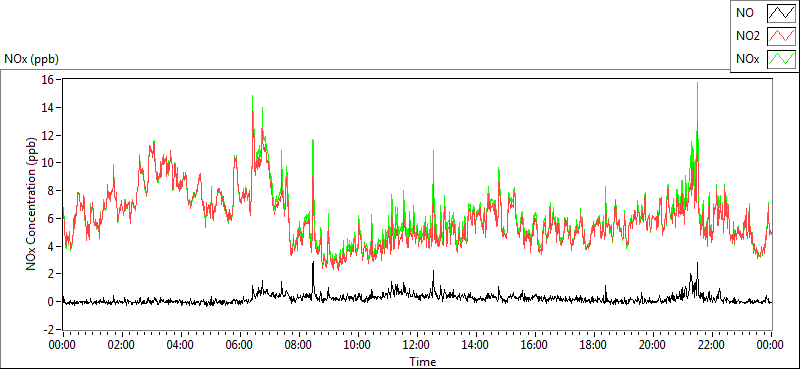Screen dimensions: 800x369
Task: Click the y-axis value -2
Action: point(50,330)
